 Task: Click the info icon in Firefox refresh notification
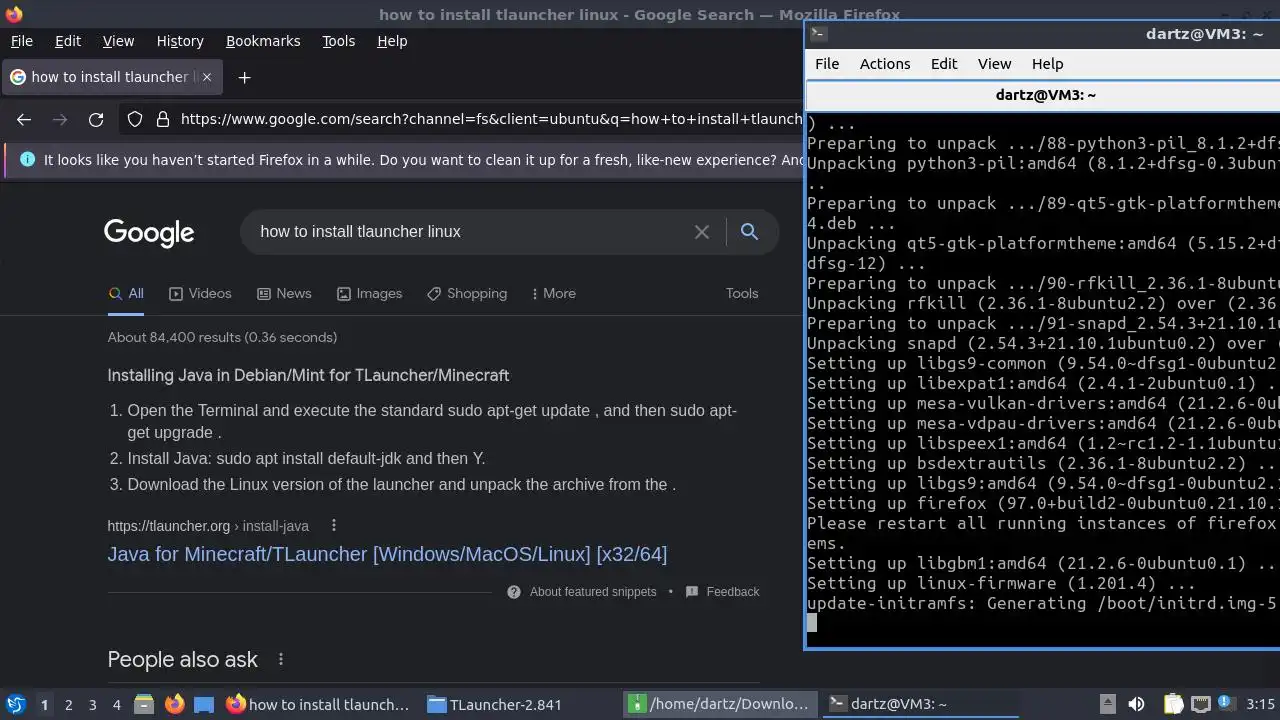pos(27,160)
